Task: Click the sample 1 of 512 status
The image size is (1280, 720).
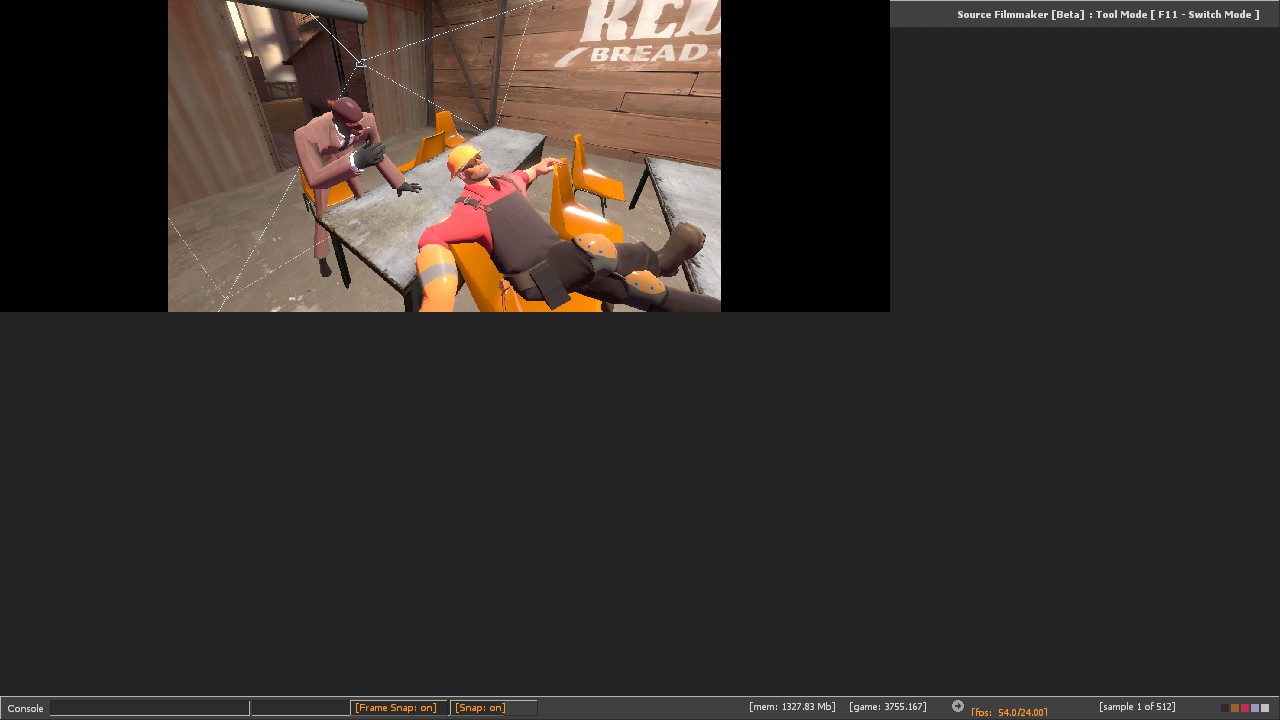Action: [x=1137, y=707]
